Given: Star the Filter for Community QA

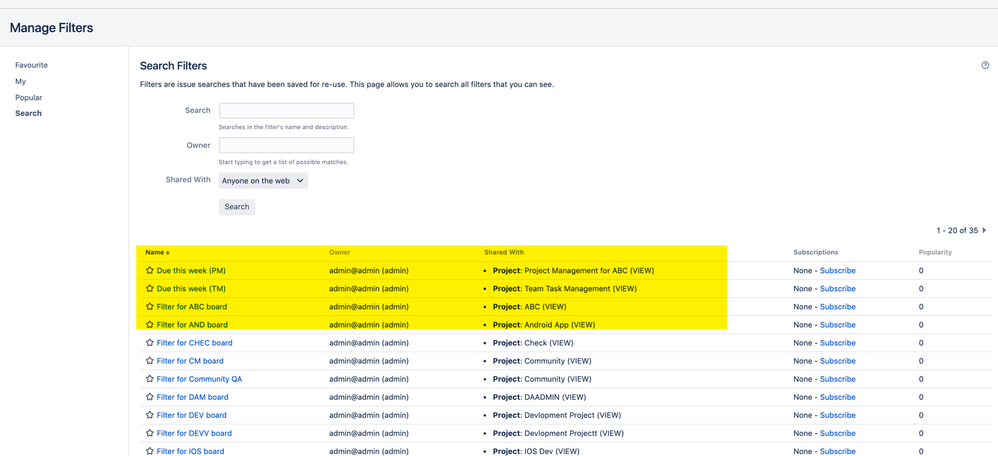Looking at the screenshot, I should point(150,379).
